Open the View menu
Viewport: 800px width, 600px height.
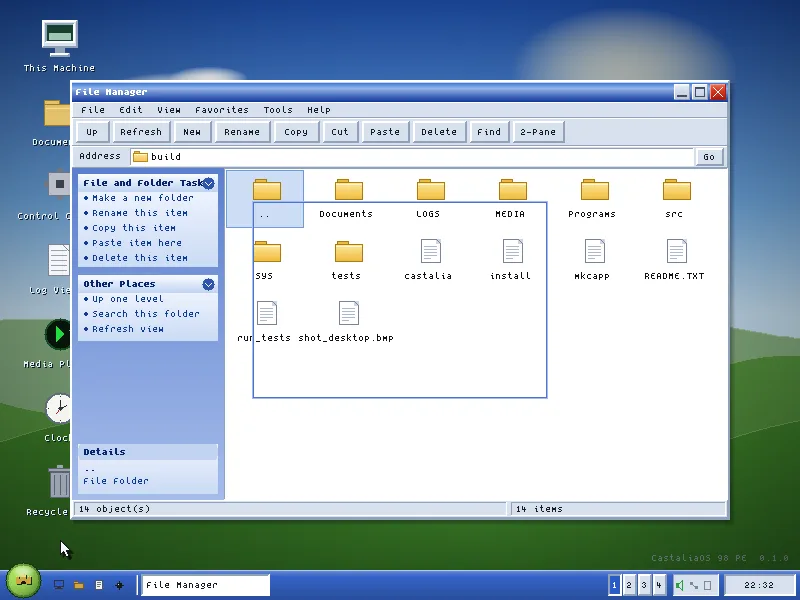click(x=169, y=110)
